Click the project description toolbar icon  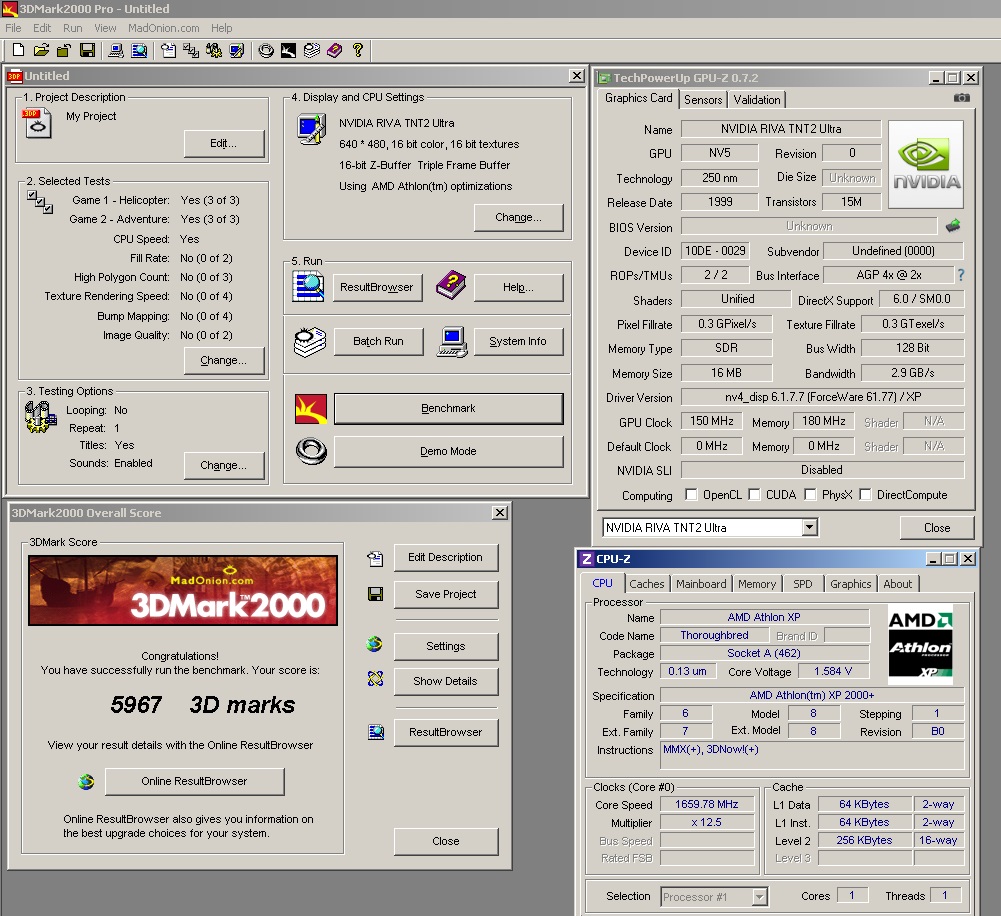pyautogui.click(x=169, y=50)
